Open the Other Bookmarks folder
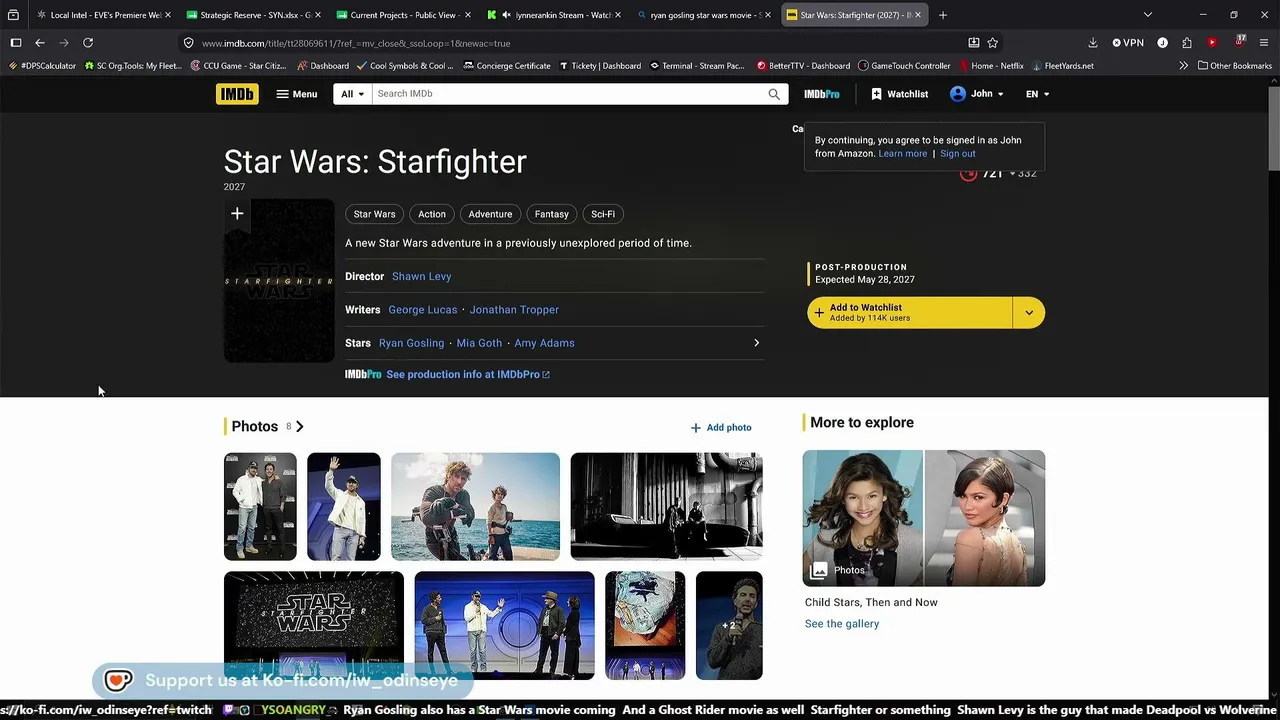Image resolution: width=1280 pixels, height=720 pixels. (x=1235, y=66)
